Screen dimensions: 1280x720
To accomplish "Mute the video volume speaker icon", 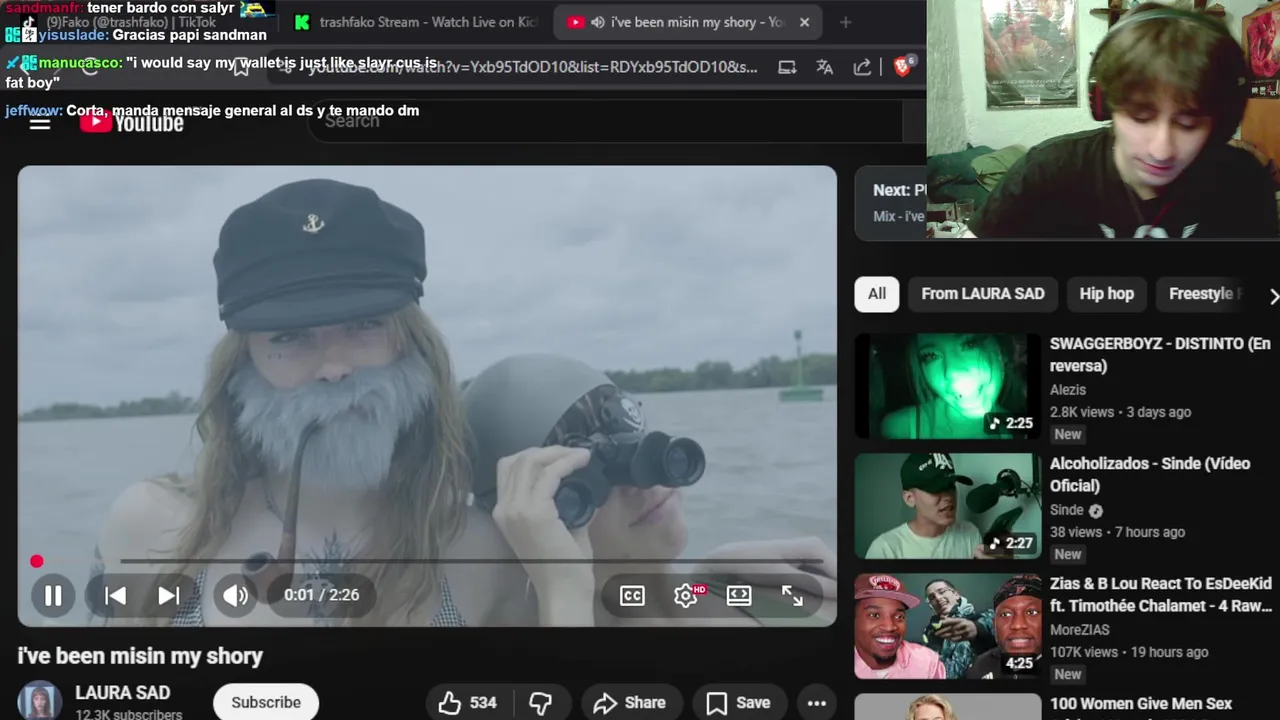I will click(235, 596).
